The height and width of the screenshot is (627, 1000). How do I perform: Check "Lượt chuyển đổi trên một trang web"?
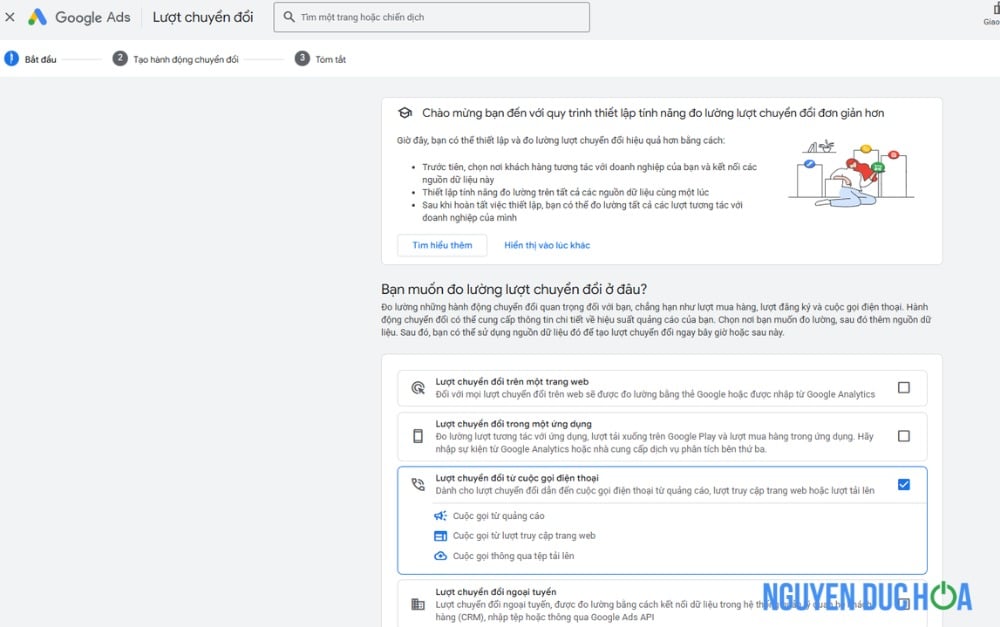coord(903,386)
